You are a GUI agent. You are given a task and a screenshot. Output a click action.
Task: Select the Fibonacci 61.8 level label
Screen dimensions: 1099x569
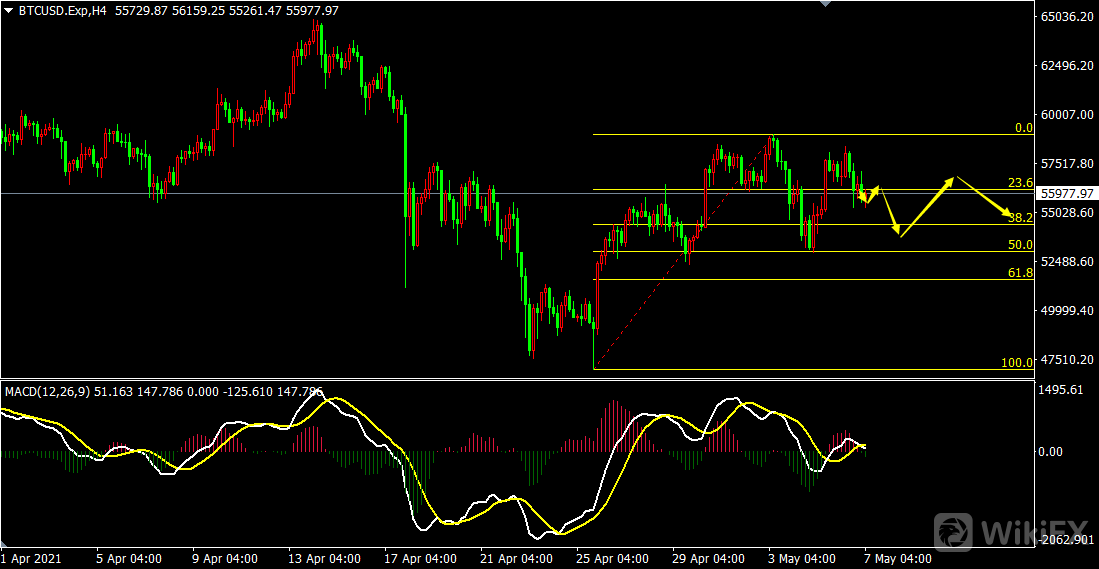(1020, 272)
